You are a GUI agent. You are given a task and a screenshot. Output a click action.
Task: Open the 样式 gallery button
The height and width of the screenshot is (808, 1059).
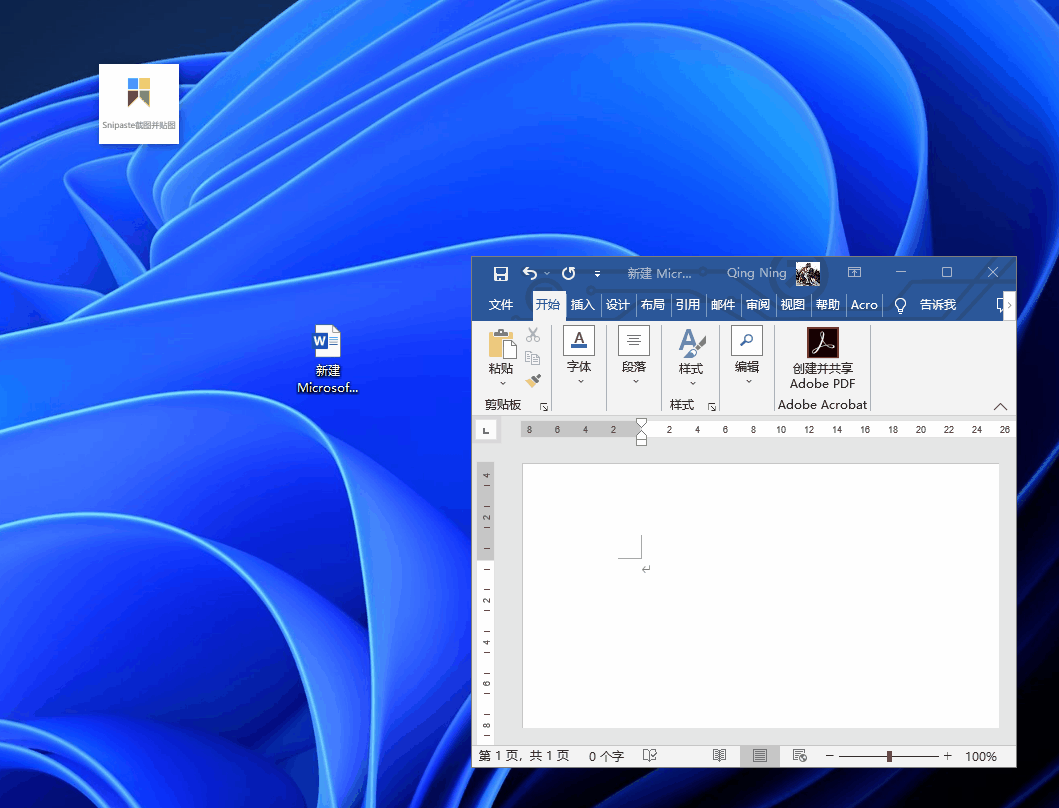(691, 357)
